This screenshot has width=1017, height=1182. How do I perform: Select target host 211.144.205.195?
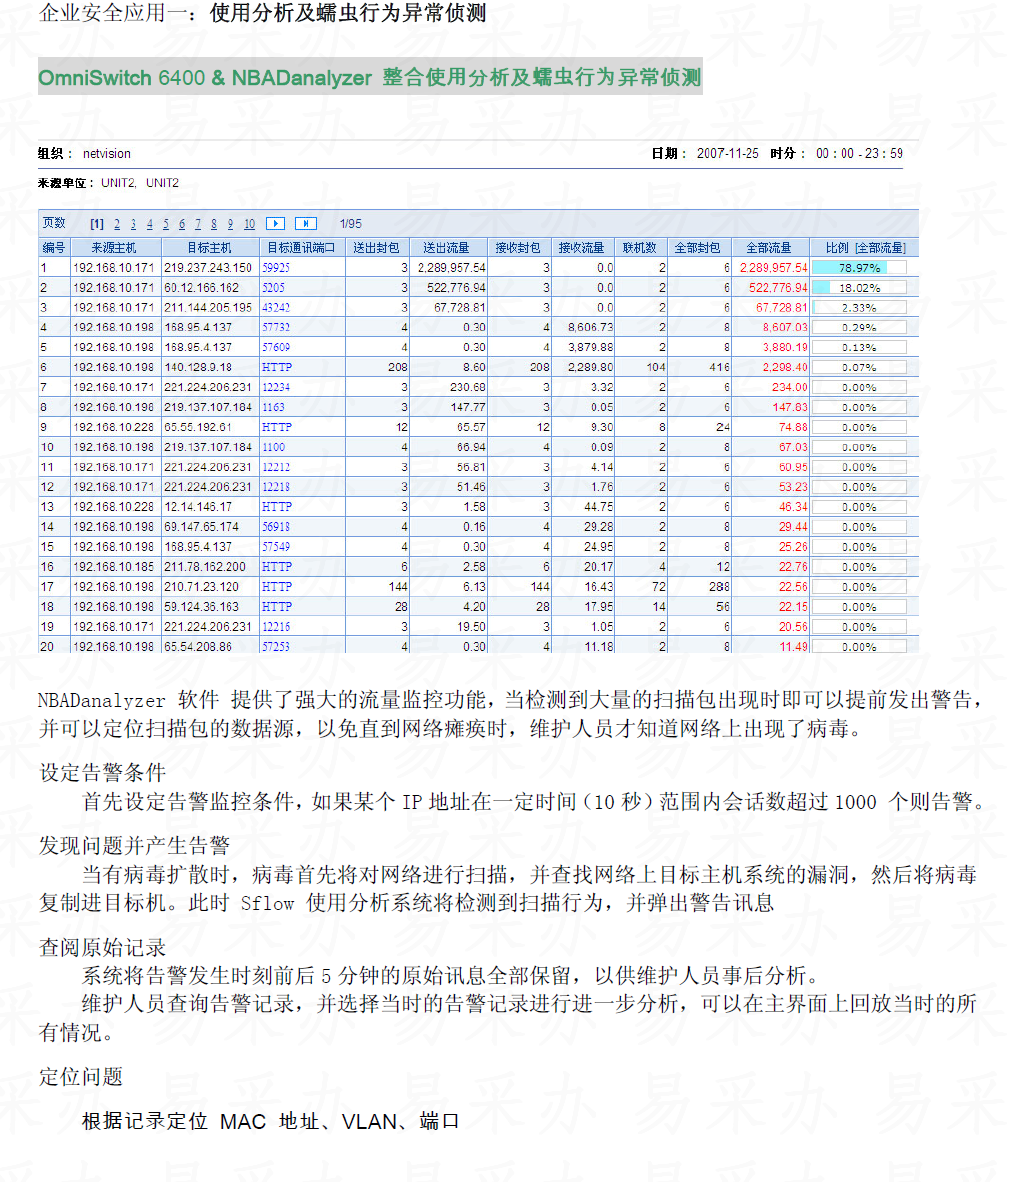click(208, 308)
